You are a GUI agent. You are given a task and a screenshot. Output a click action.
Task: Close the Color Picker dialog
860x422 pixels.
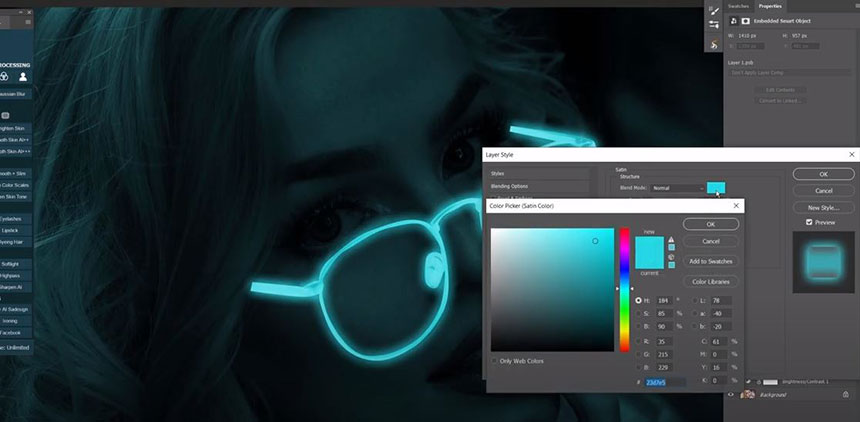pos(737,206)
